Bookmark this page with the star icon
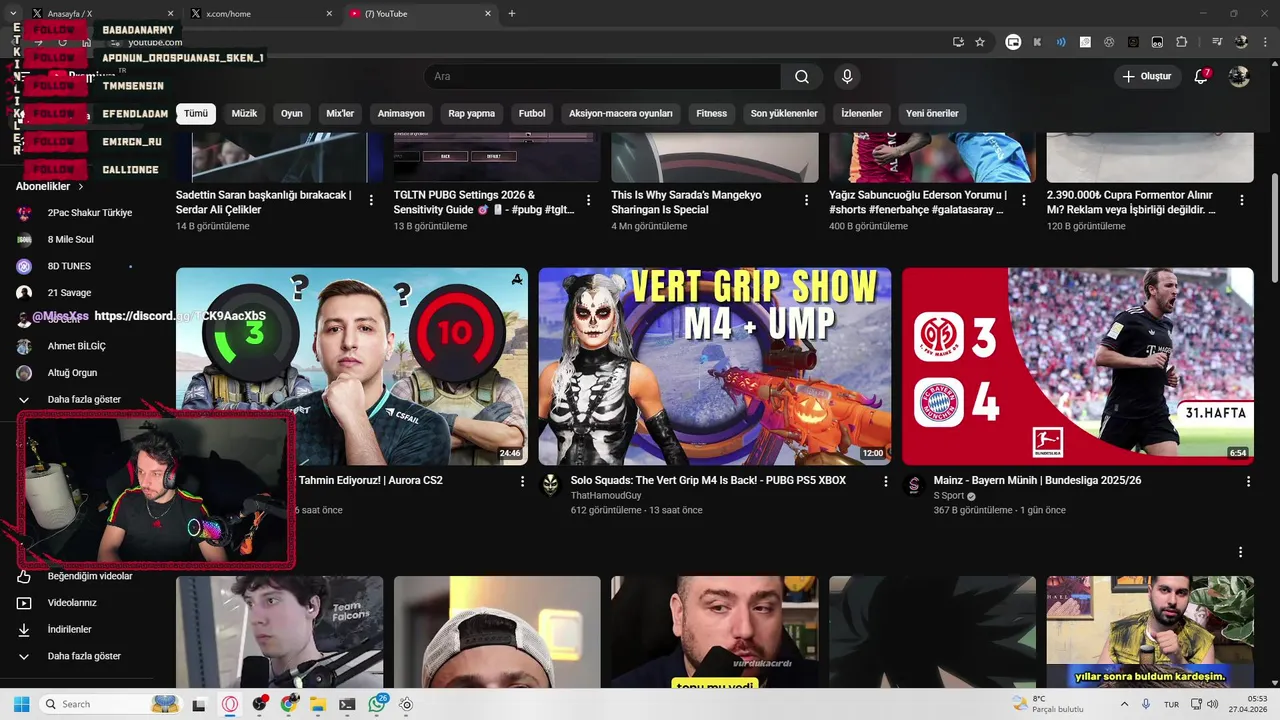Viewport: 1280px width, 720px height. click(x=980, y=42)
